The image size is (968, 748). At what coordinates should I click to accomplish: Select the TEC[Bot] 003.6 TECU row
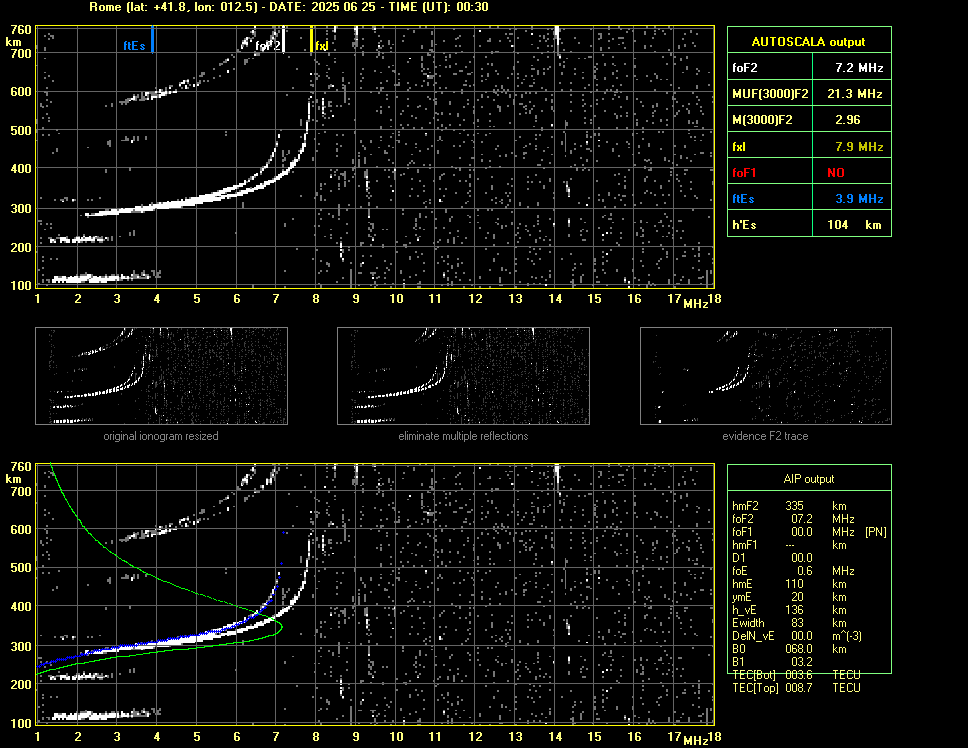796,675
